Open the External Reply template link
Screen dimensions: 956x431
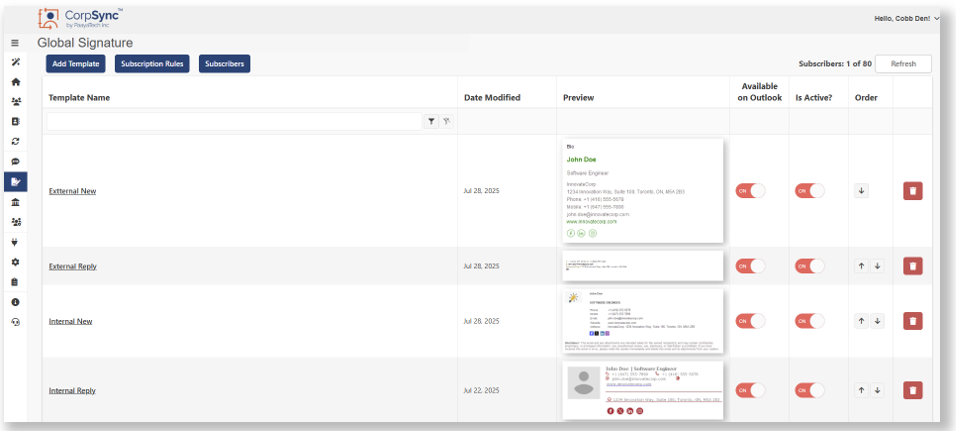(73, 266)
